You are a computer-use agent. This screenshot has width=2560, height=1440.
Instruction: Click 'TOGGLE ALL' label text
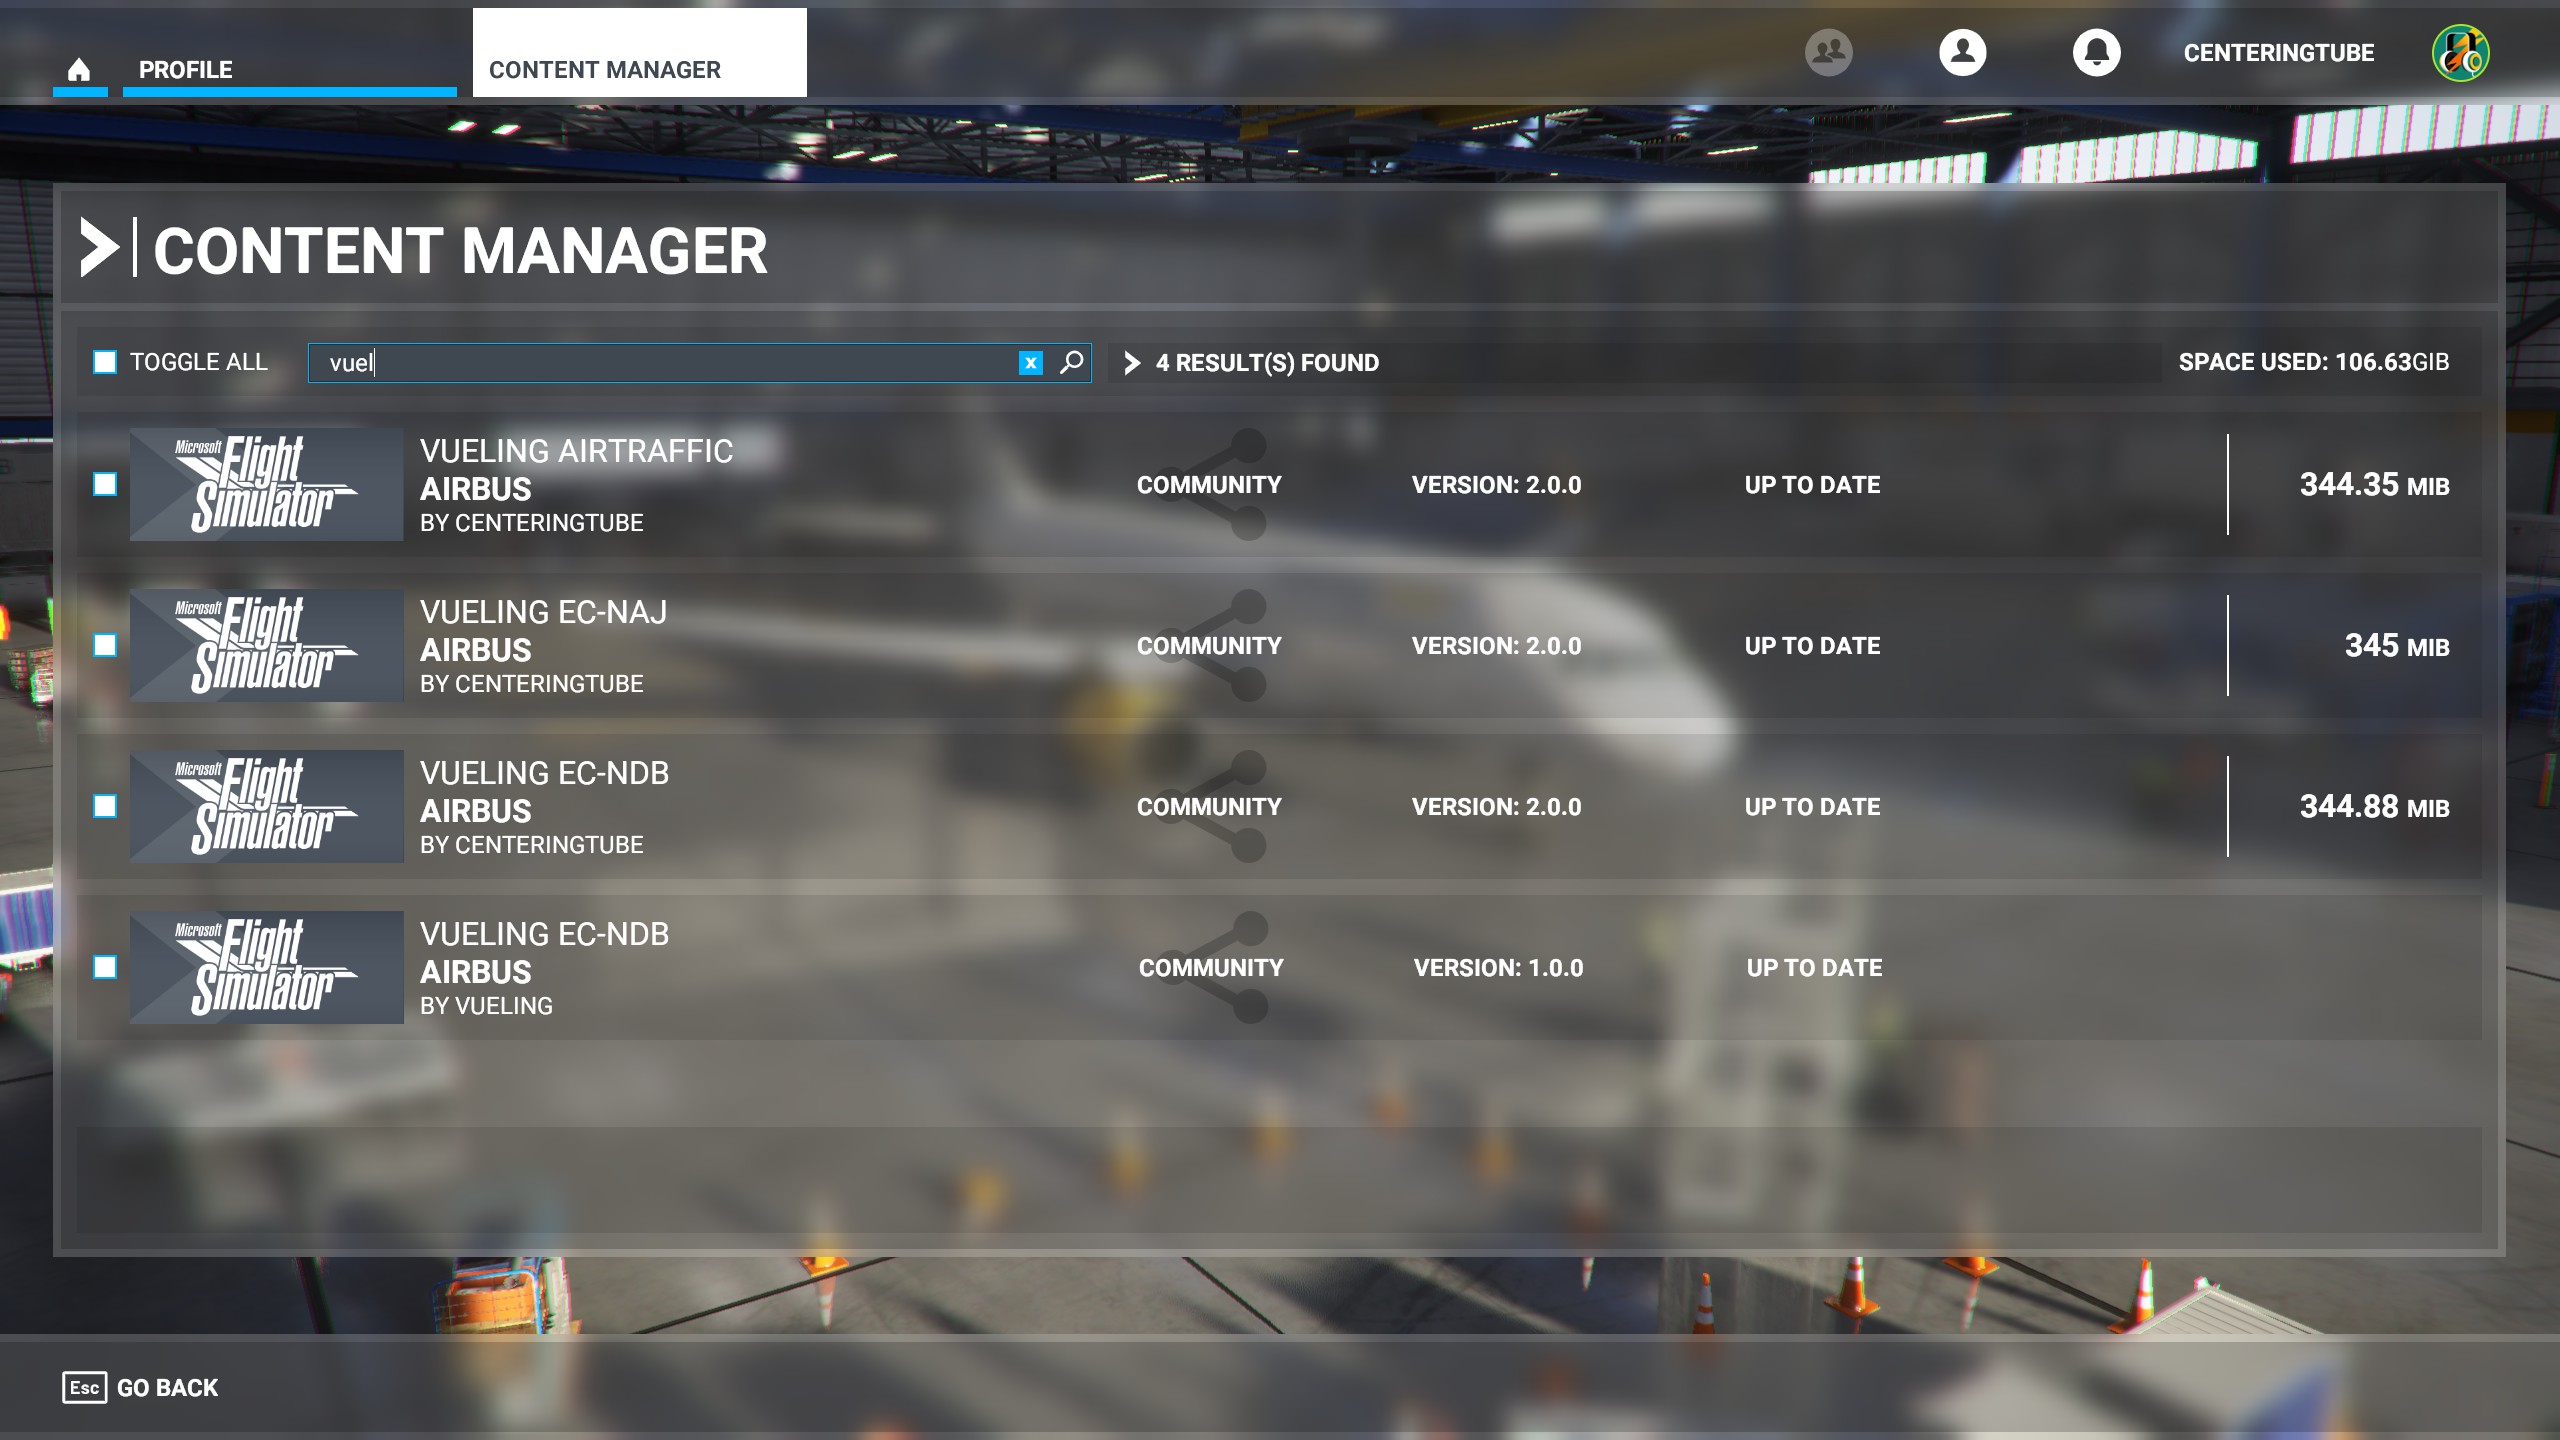click(199, 362)
